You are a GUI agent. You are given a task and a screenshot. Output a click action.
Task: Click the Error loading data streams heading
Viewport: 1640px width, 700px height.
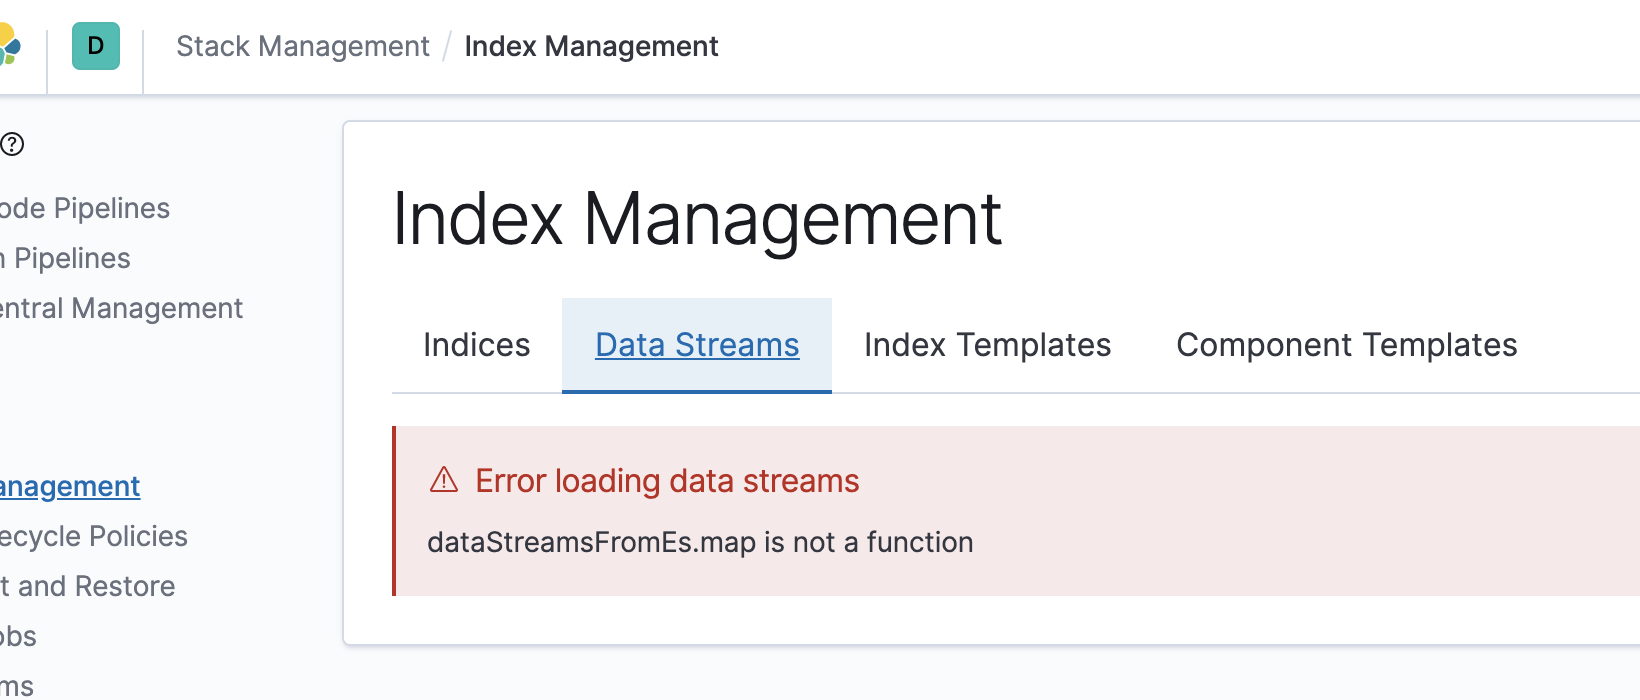[x=666, y=480]
